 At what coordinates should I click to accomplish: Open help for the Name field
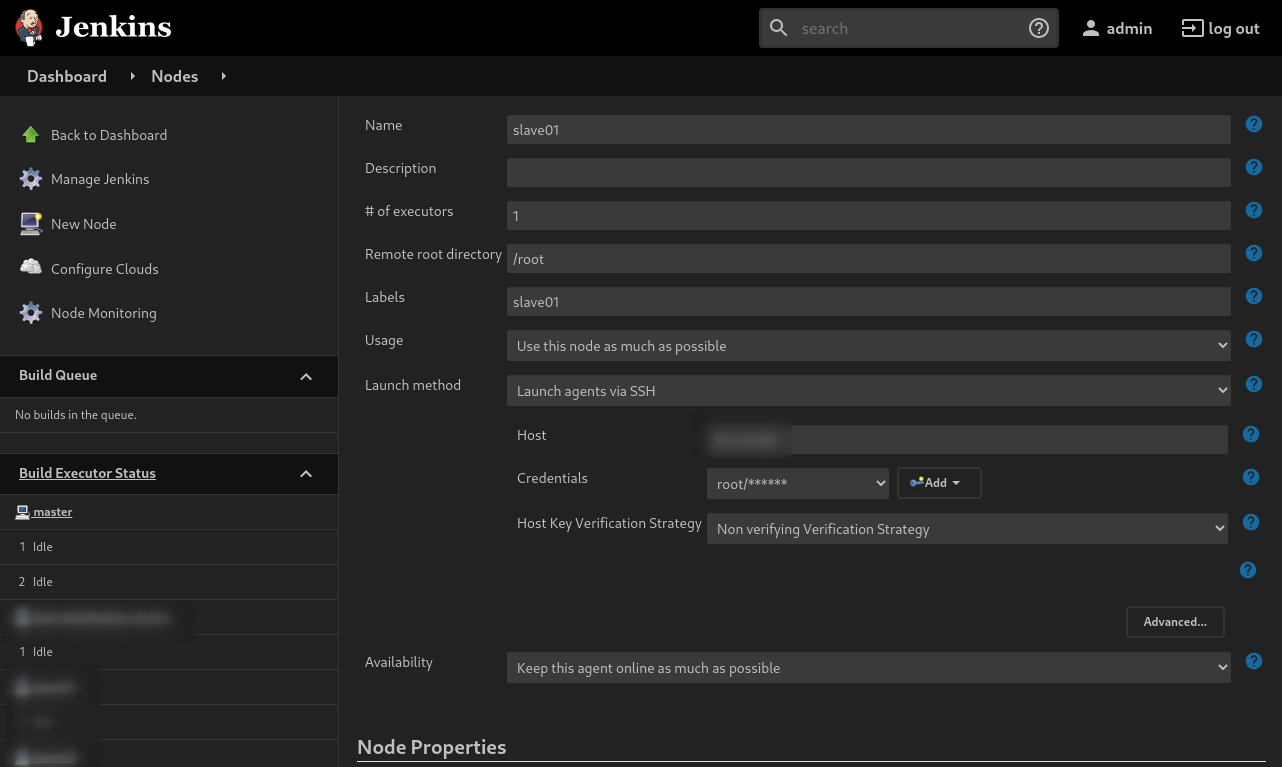tap(1253, 125)
